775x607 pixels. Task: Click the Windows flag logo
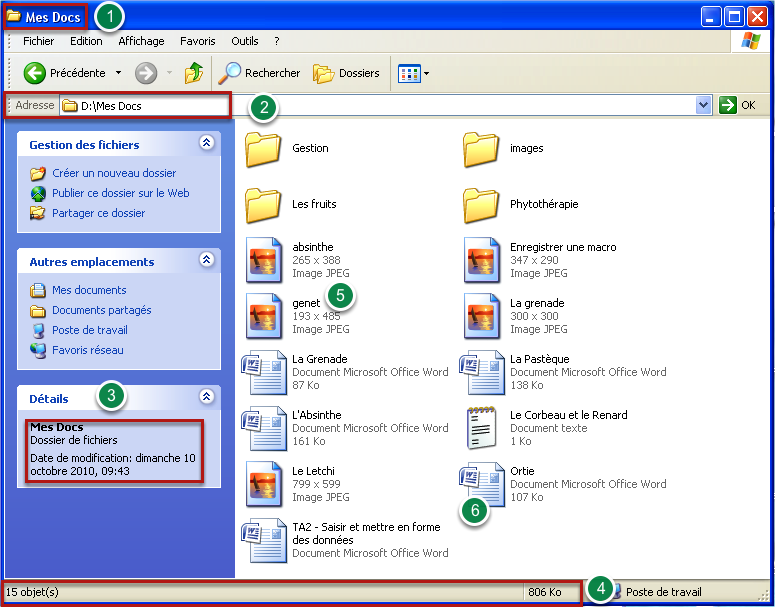click(751, 41)
